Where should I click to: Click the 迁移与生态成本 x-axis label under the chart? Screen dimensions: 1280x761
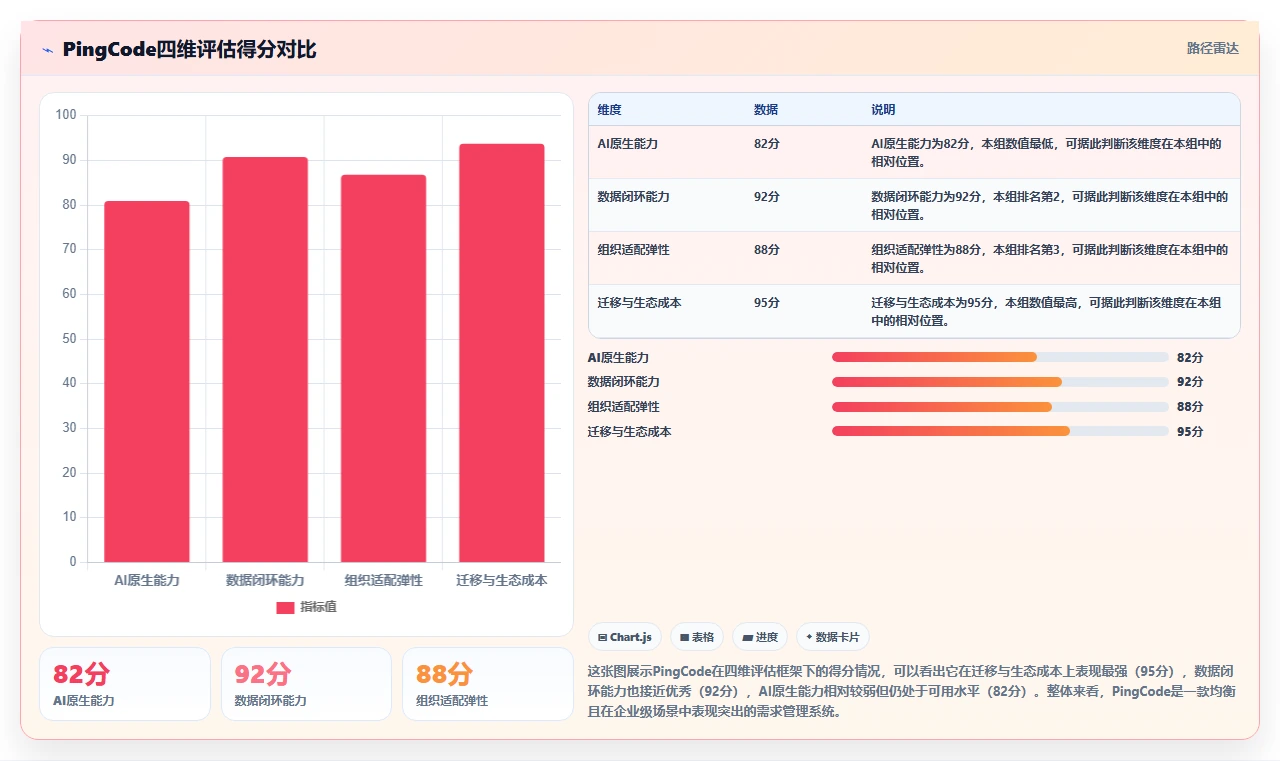(501, 581)
